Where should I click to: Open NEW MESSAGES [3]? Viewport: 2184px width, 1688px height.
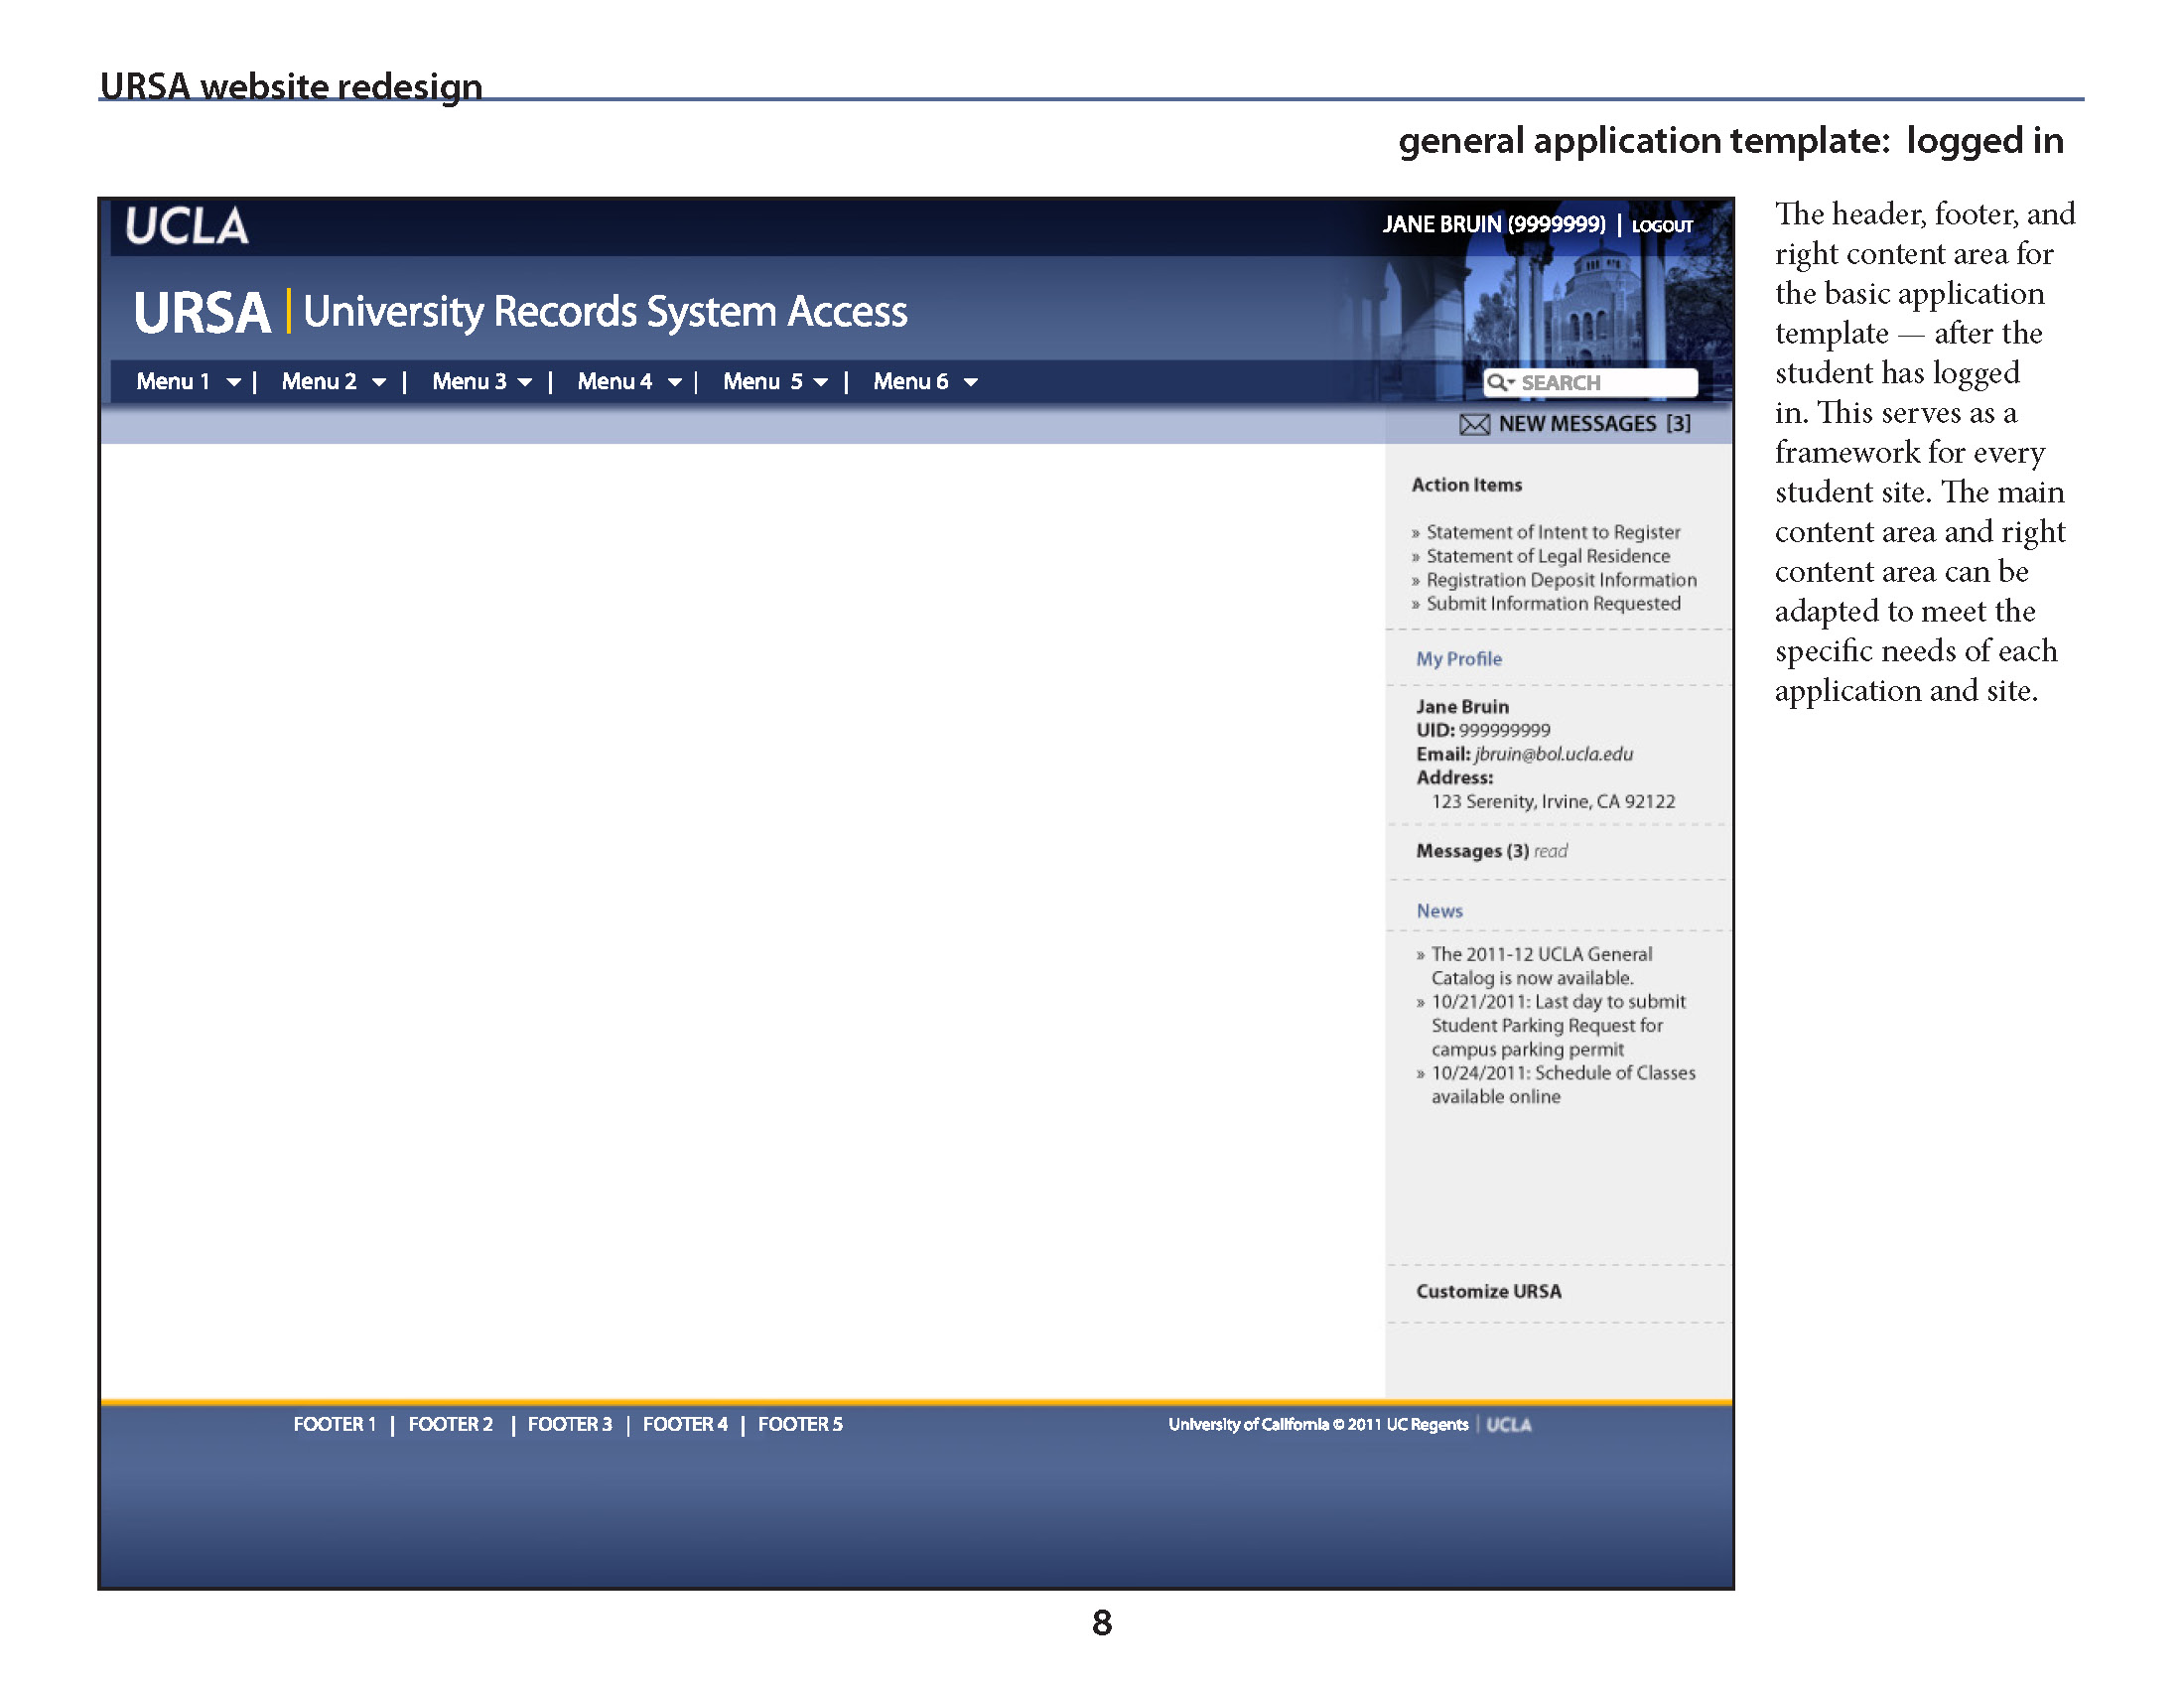coord(1594,424)
